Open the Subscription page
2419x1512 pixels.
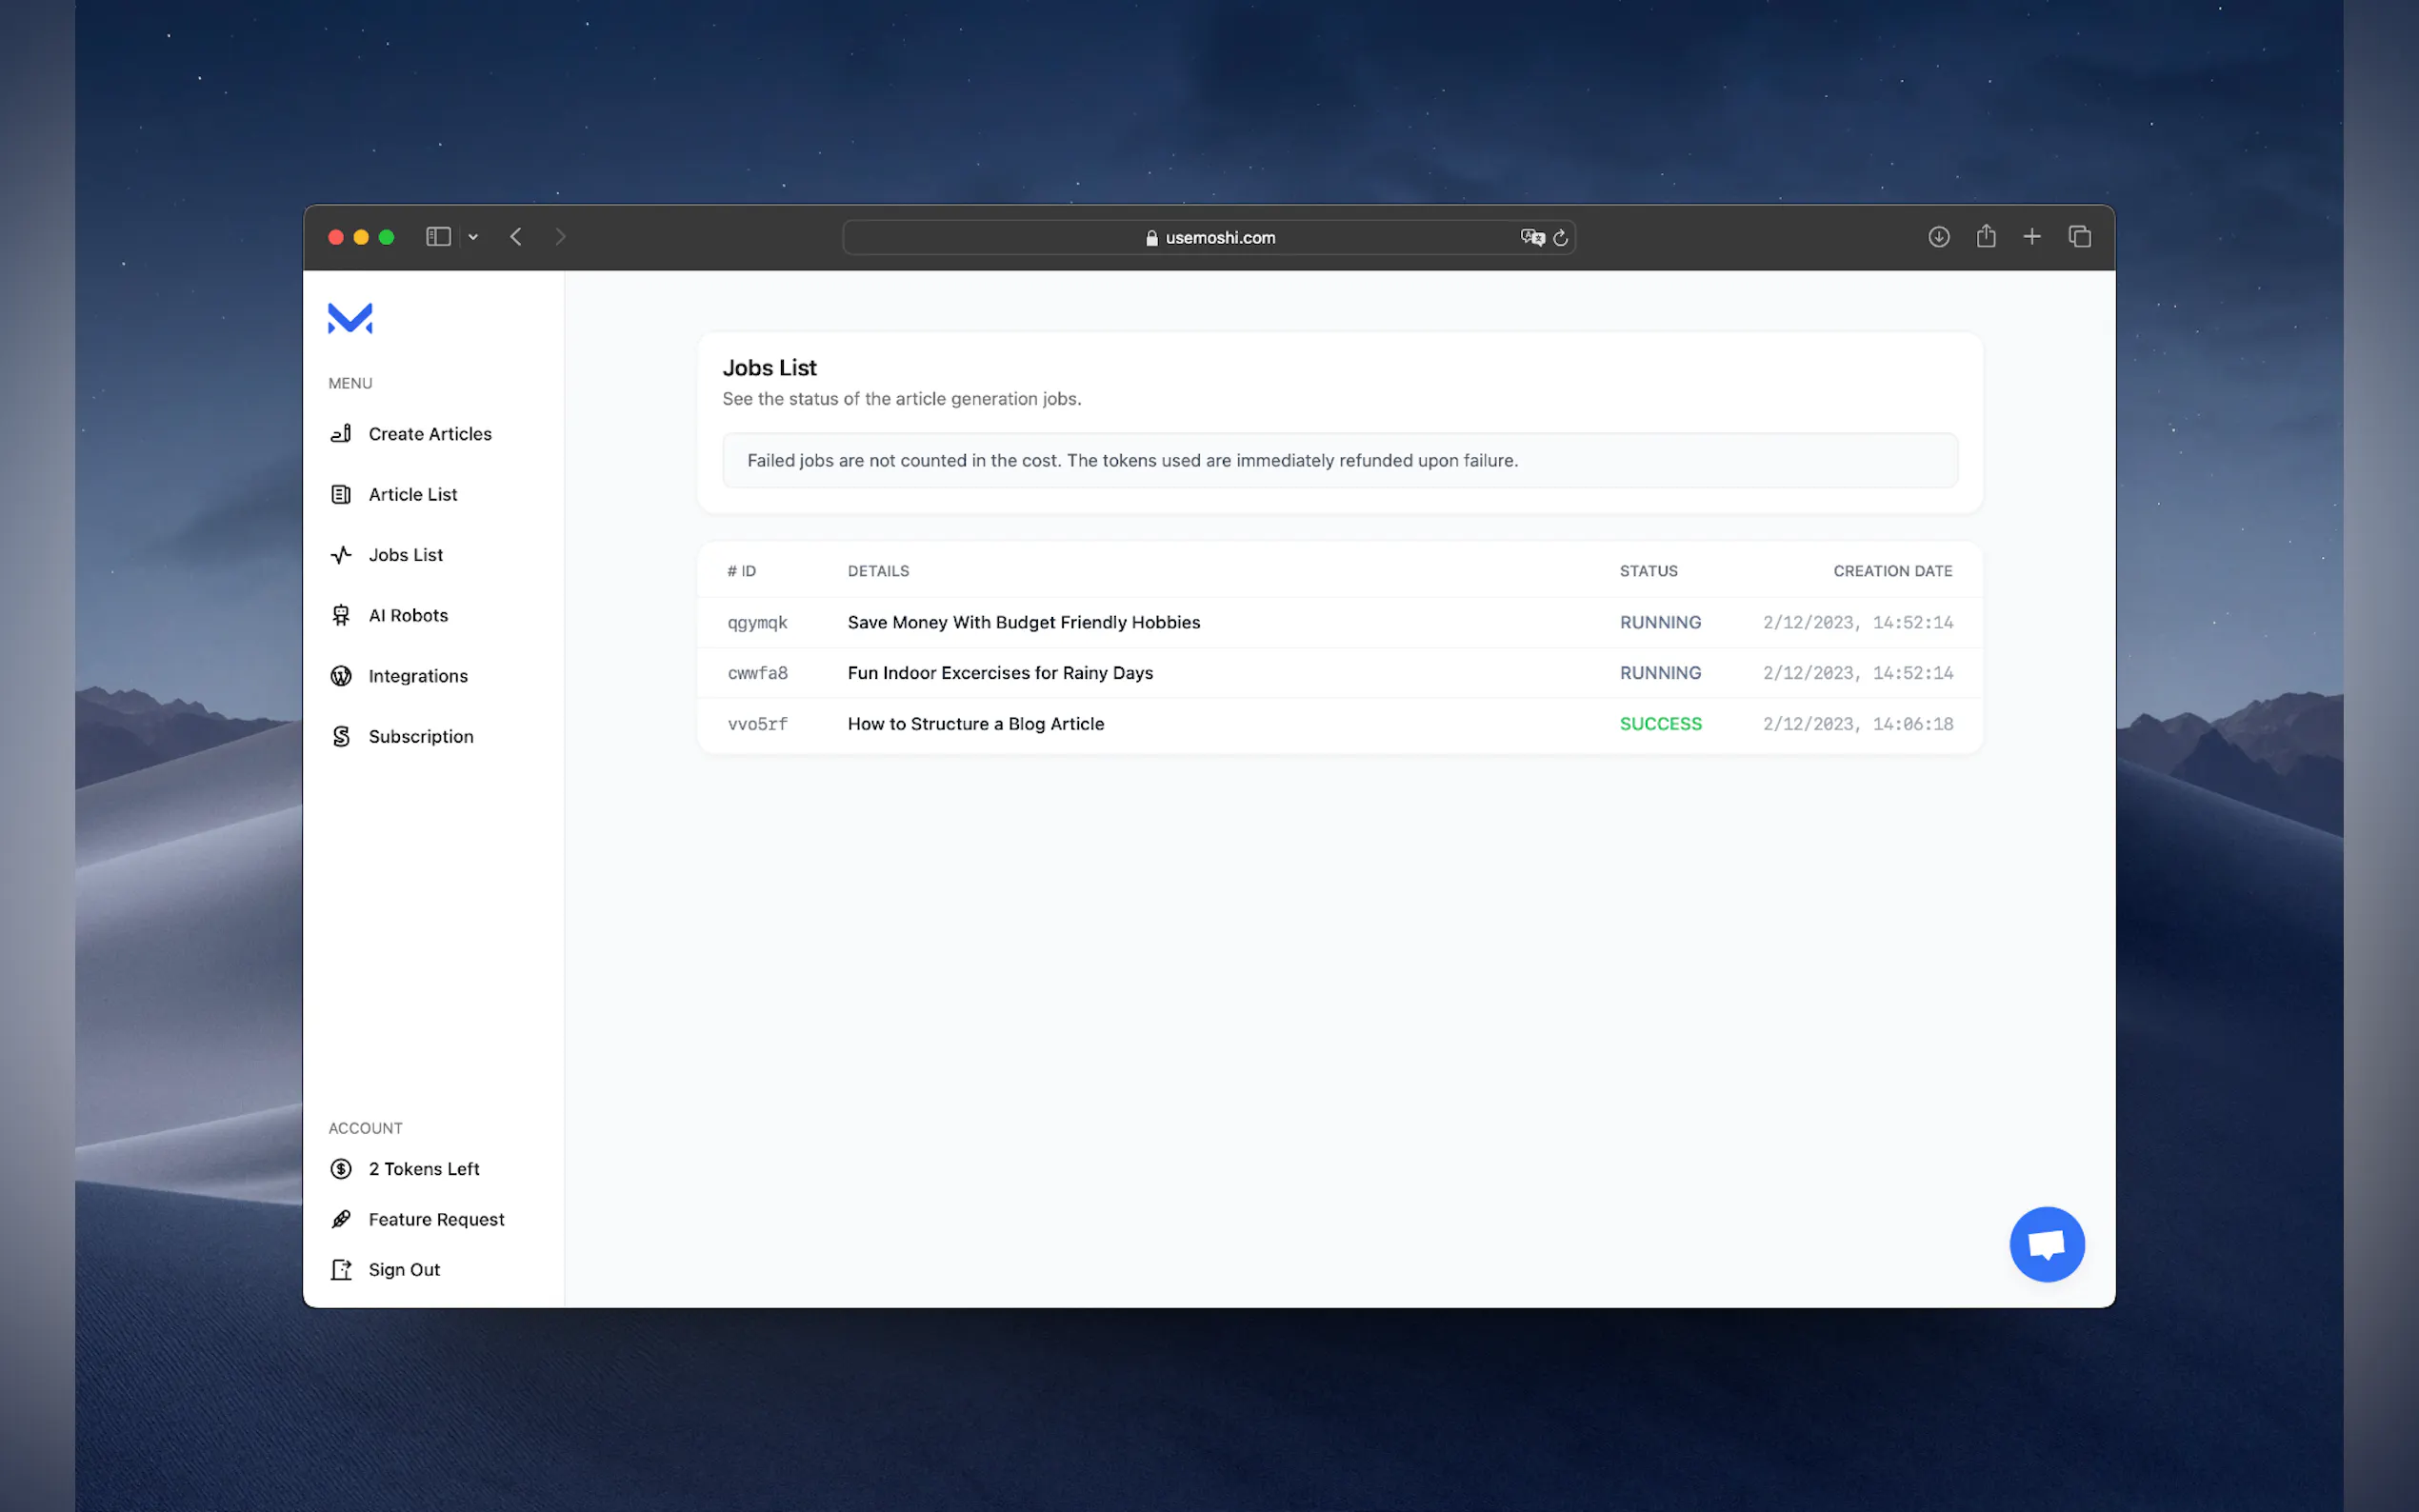coord(420,736)
